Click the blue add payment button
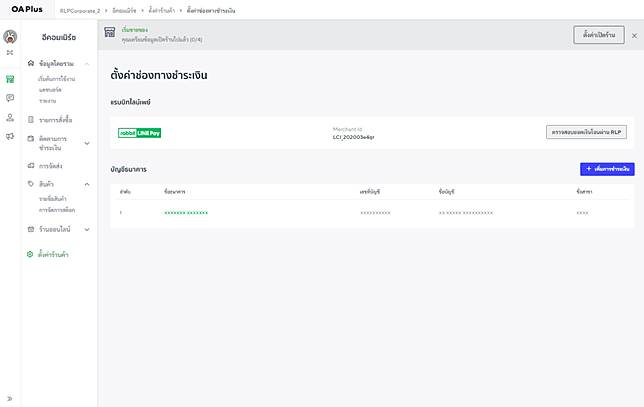Viewport: 644px width, 407px height. (607, 169)
